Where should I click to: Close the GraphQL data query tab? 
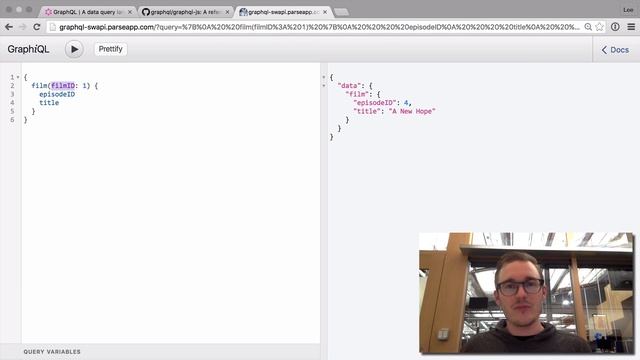click(x=130, y=12)
